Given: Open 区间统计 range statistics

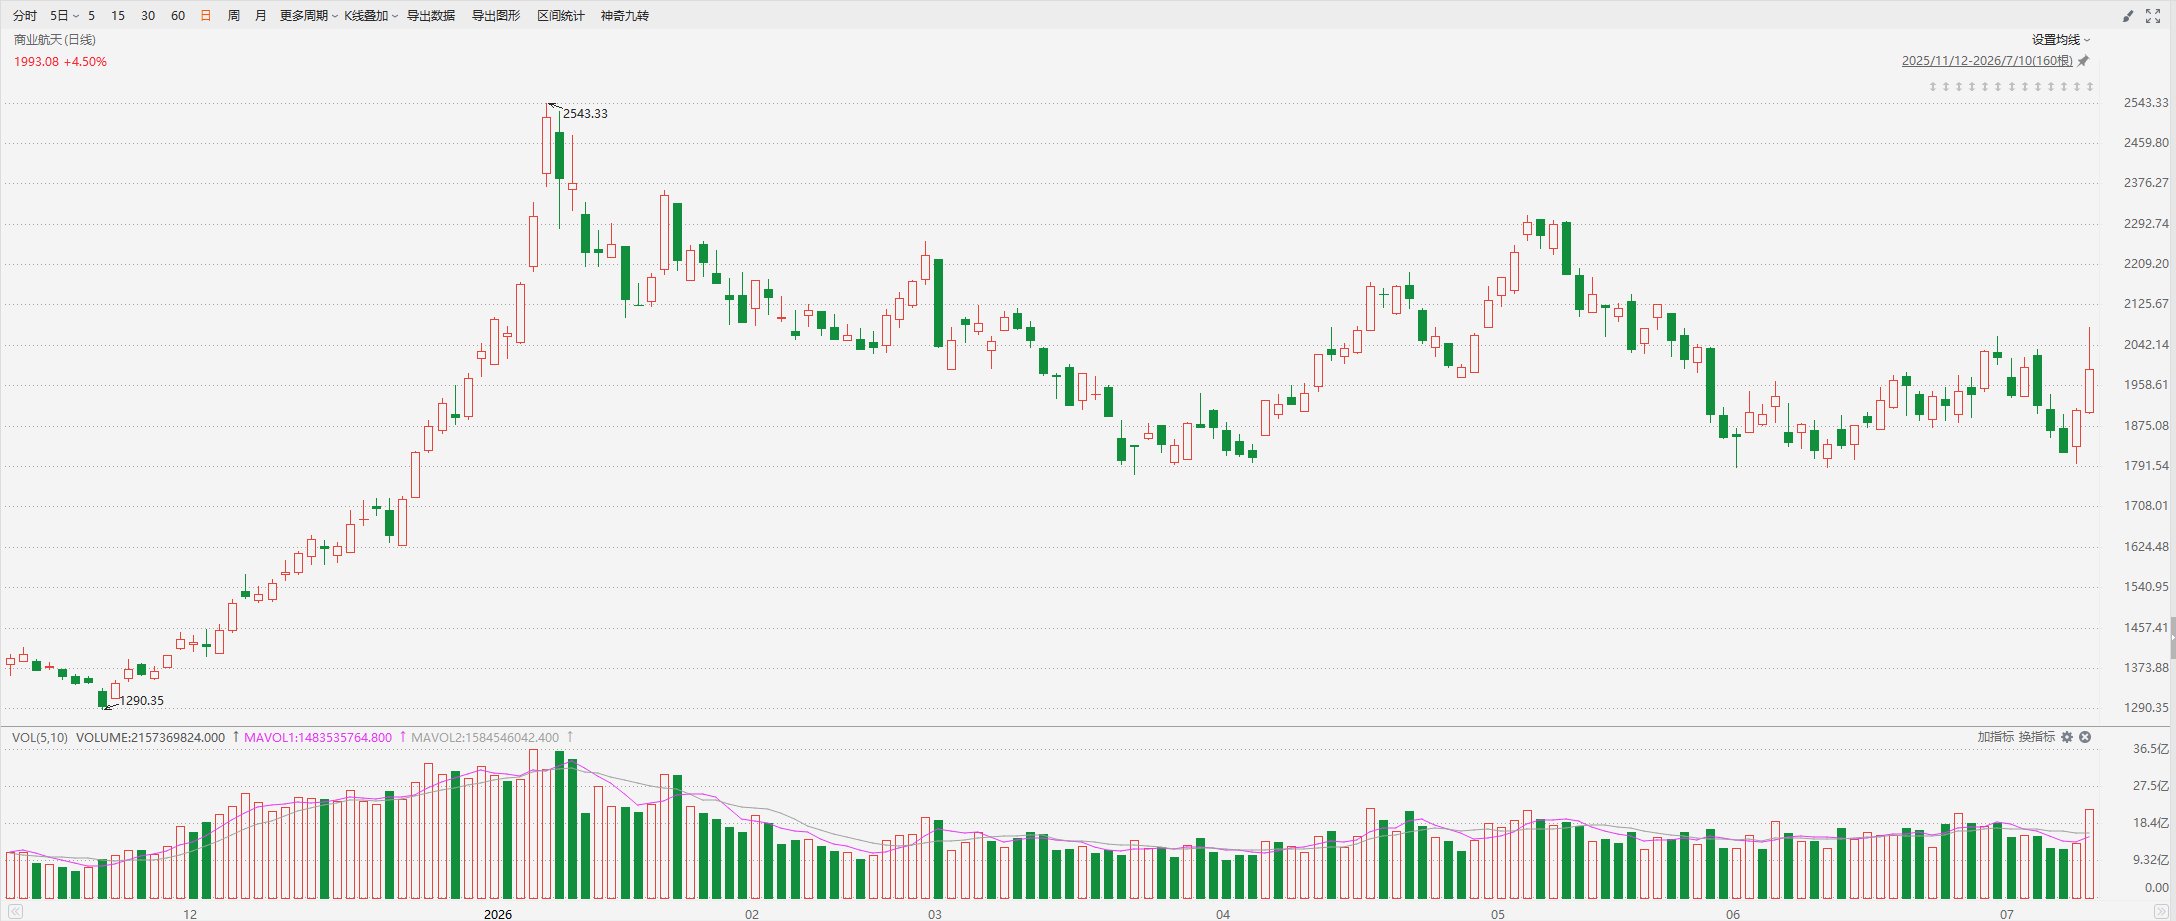Looking at the screenshot, I should coord(561,16).
